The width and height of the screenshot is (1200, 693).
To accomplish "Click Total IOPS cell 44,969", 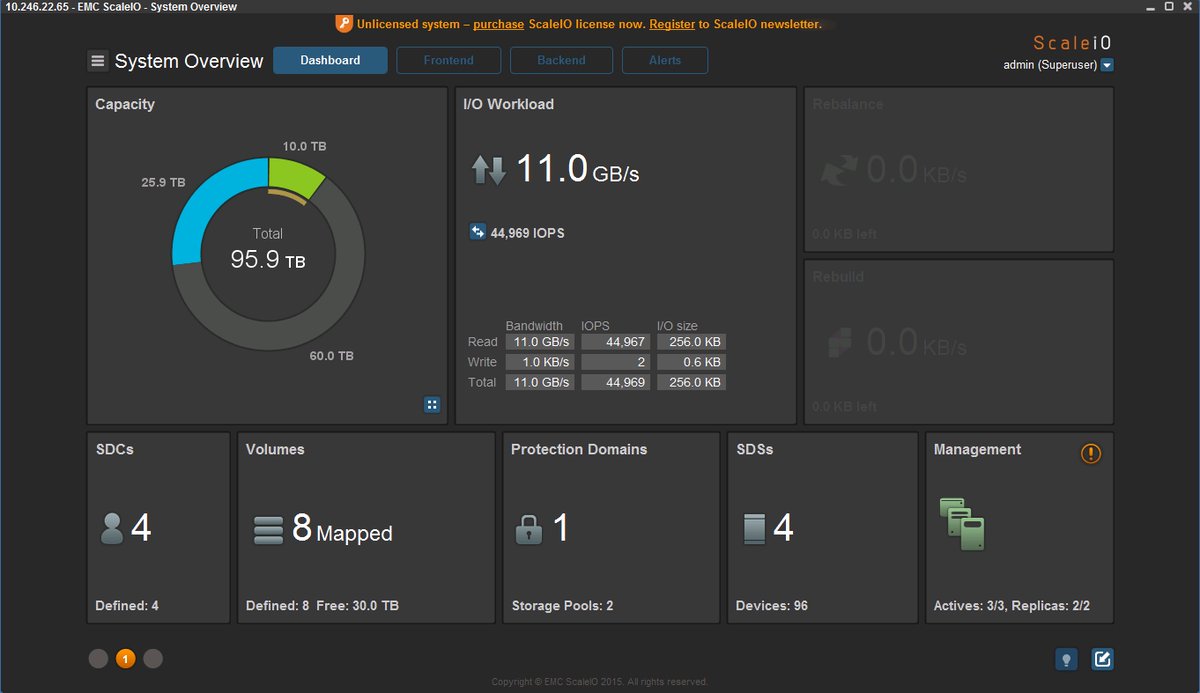I will pos(615,382).
